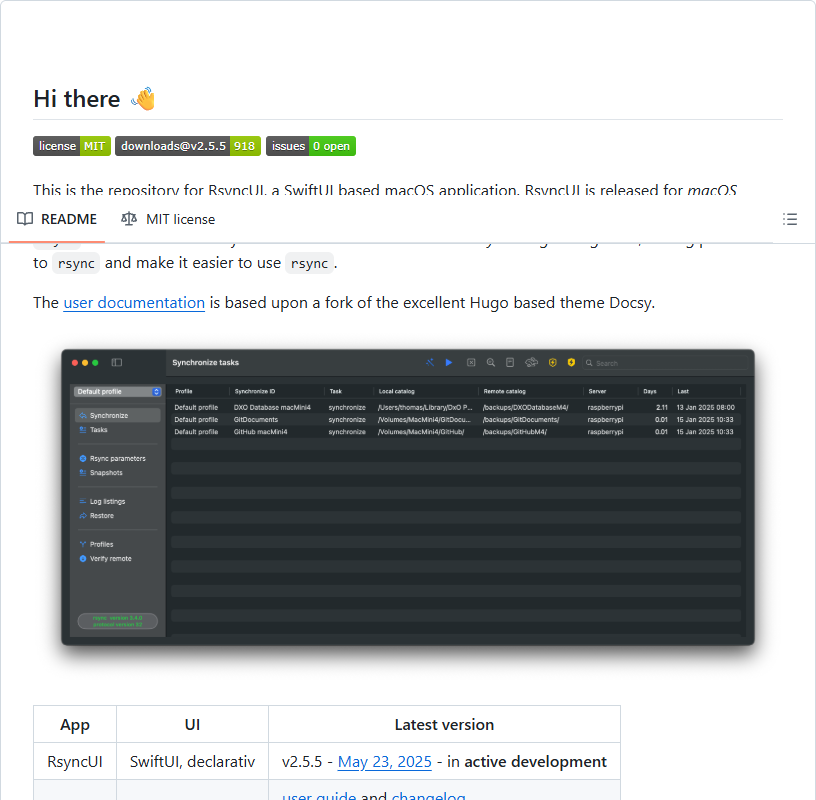Open the May 23, 2025 release link
Screen dimensions: 816x800
[x=384, y=761]
